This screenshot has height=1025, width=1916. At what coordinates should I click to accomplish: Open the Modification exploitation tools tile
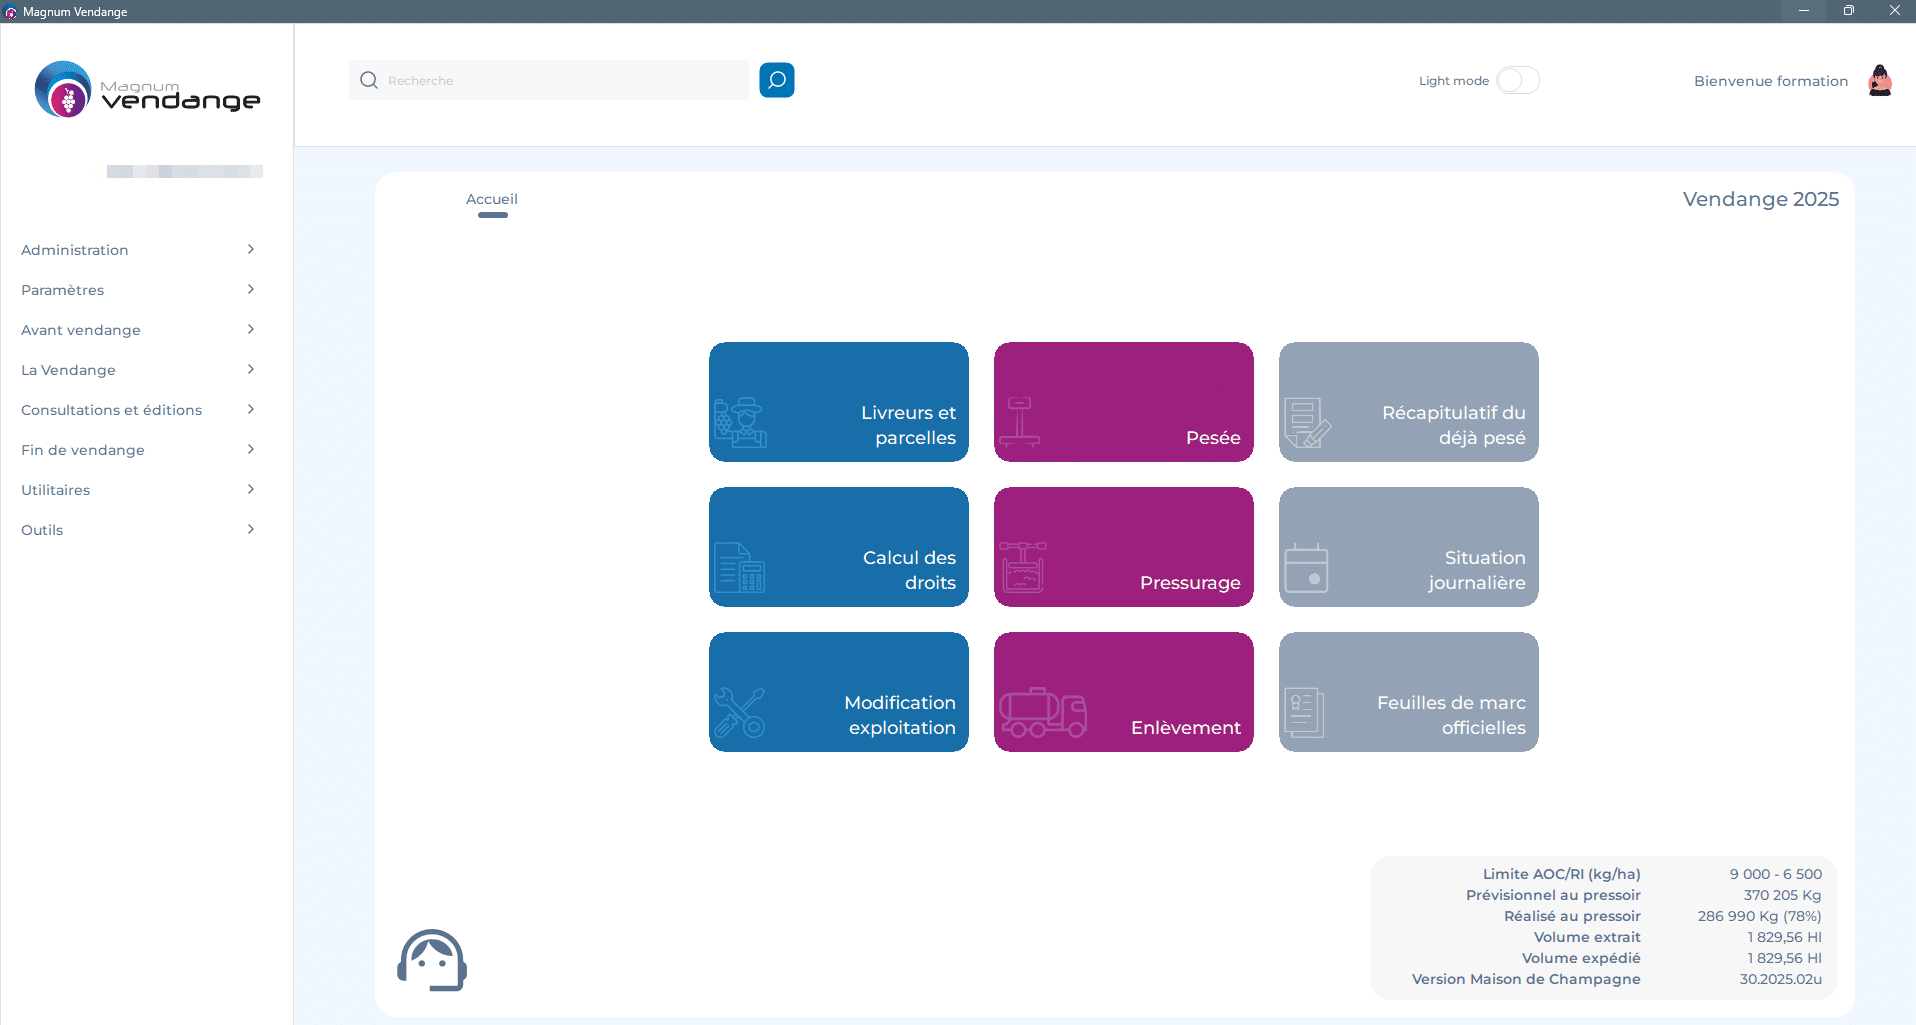point(838,692)
